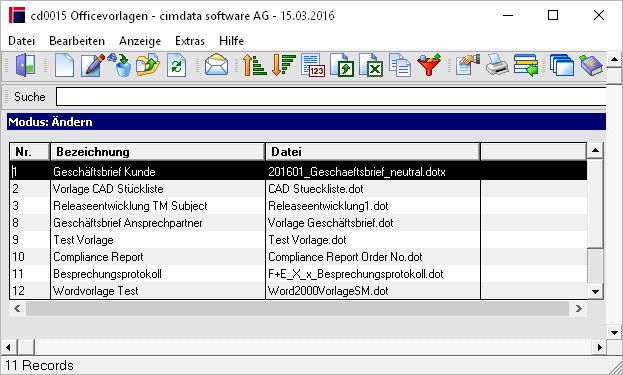Image resolution: width=623 pixels, height=375 pixels.
Task: Click the window outer scroll down arrow
Action: [614, 332]
